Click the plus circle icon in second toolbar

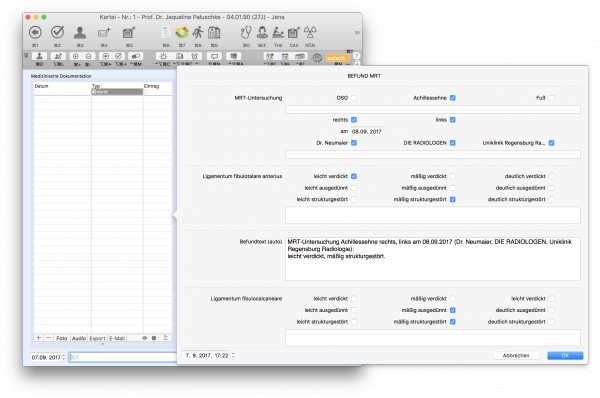76,56
